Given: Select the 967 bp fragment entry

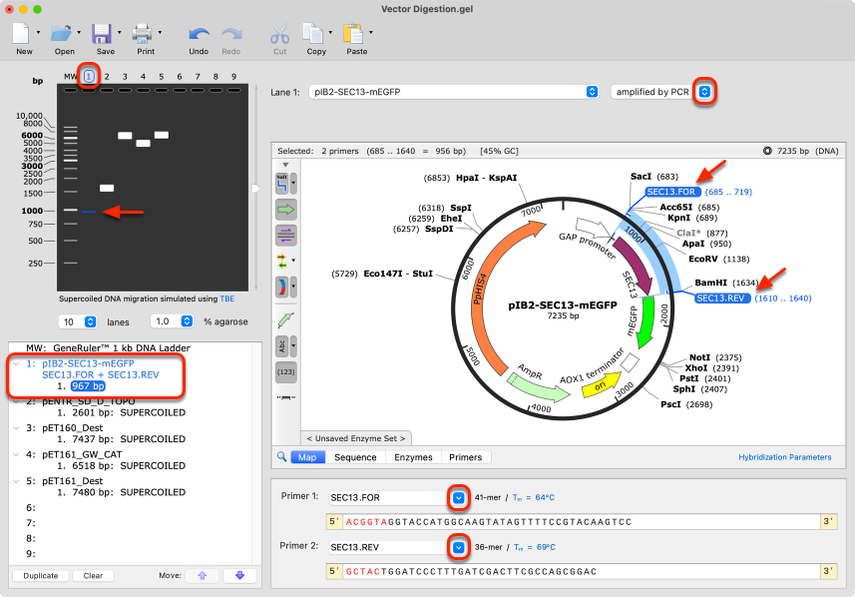Looking at the screenshot, I should [88, 386].
